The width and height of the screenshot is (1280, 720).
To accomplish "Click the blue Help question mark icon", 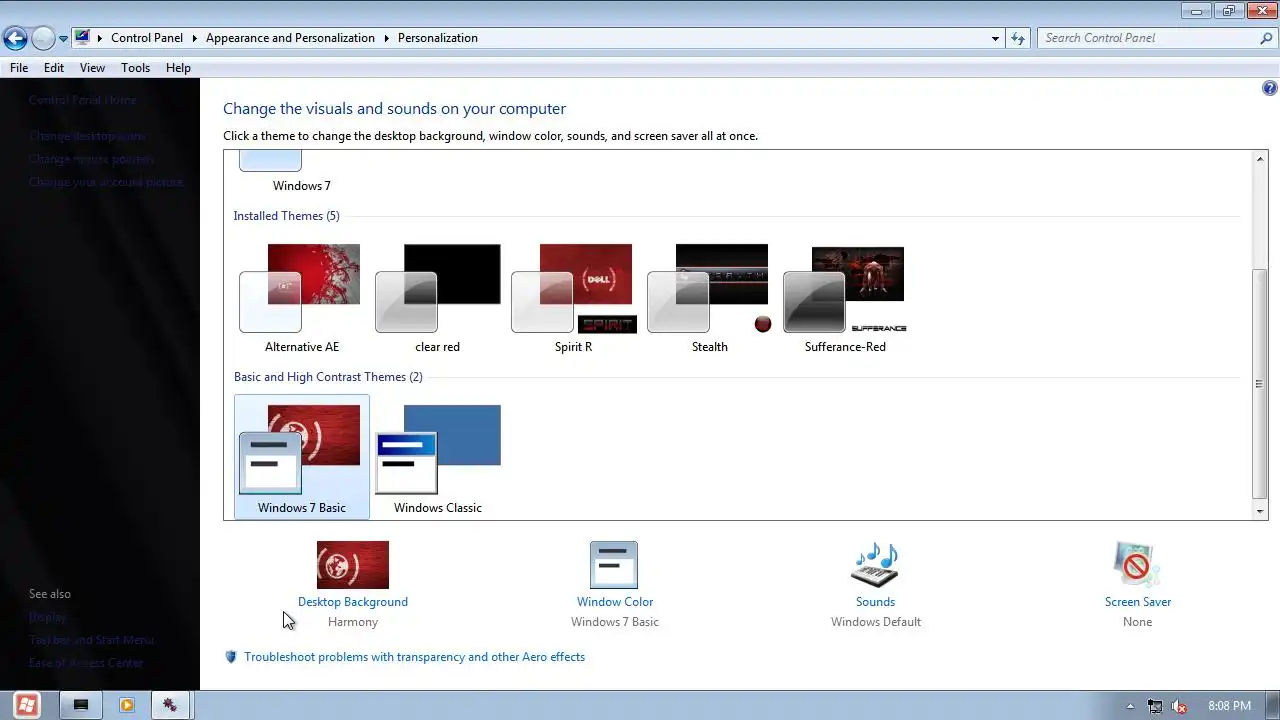I will [x=1270, y=88].
